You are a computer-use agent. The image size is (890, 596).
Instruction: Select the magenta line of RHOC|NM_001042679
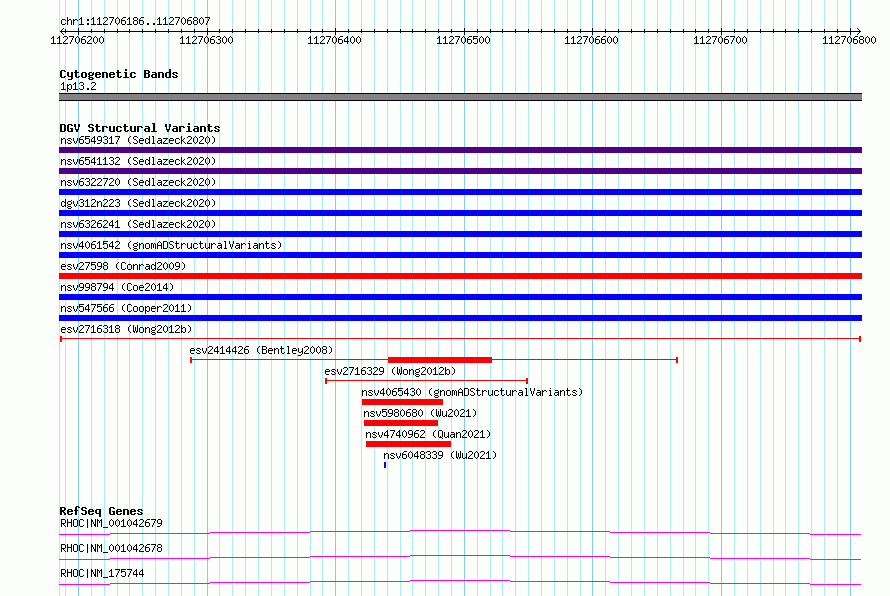[x=460, y=532]
